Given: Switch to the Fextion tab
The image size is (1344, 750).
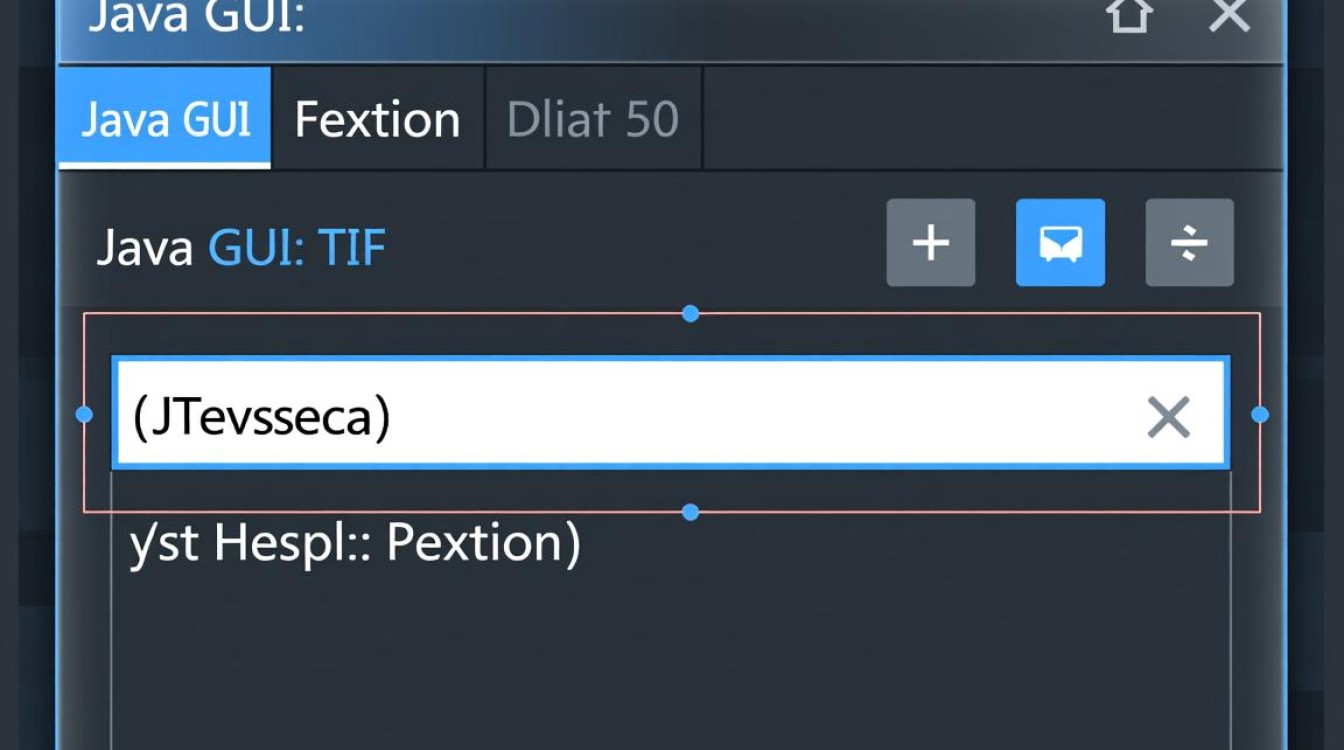Looking at the screenshot, I should point(375,118).
